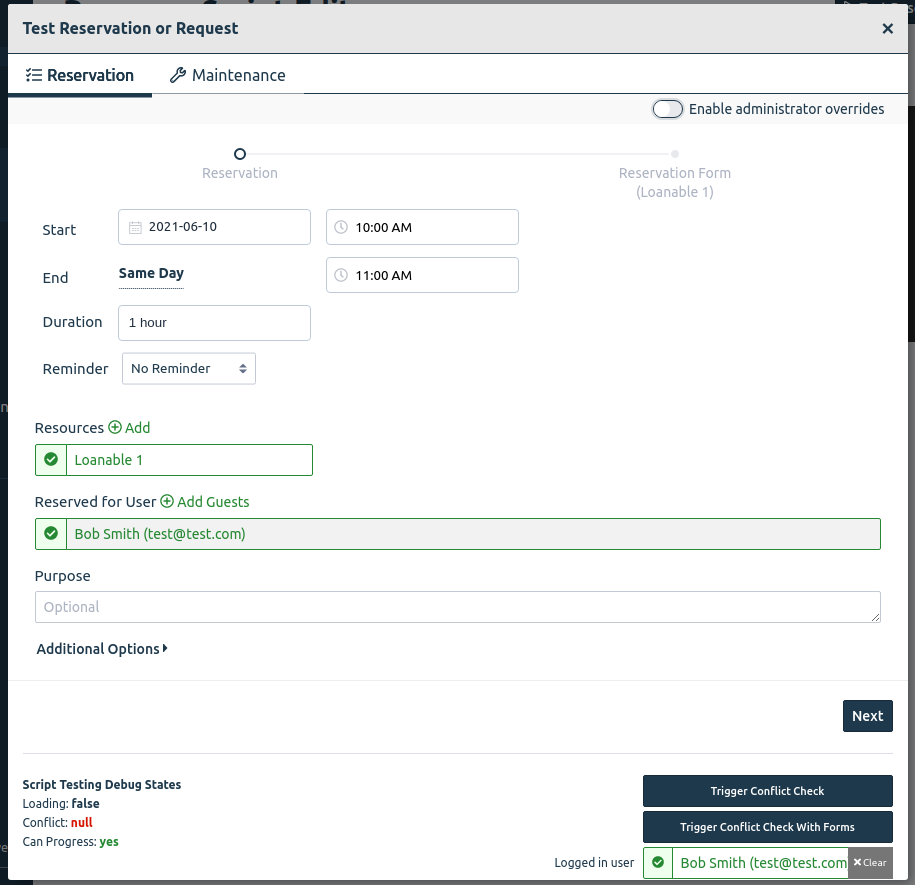
Task: Click the plus icon to add resources
Action: [115, 428]
